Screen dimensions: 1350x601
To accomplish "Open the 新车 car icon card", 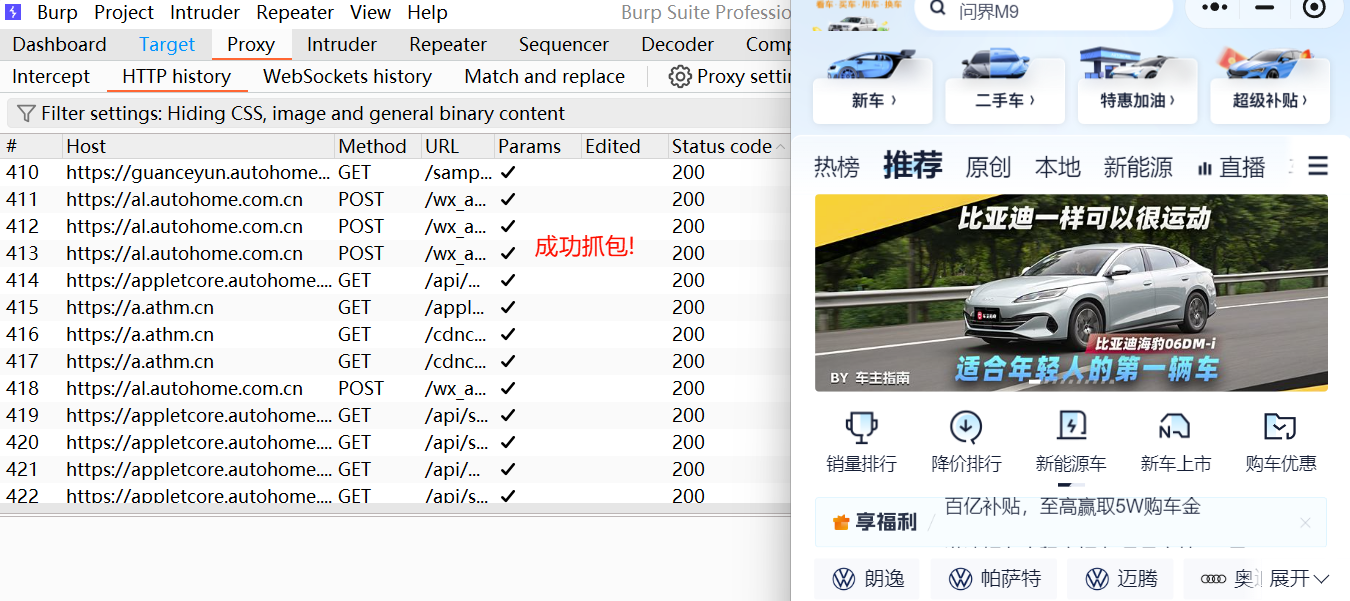I will click(873, 86).
